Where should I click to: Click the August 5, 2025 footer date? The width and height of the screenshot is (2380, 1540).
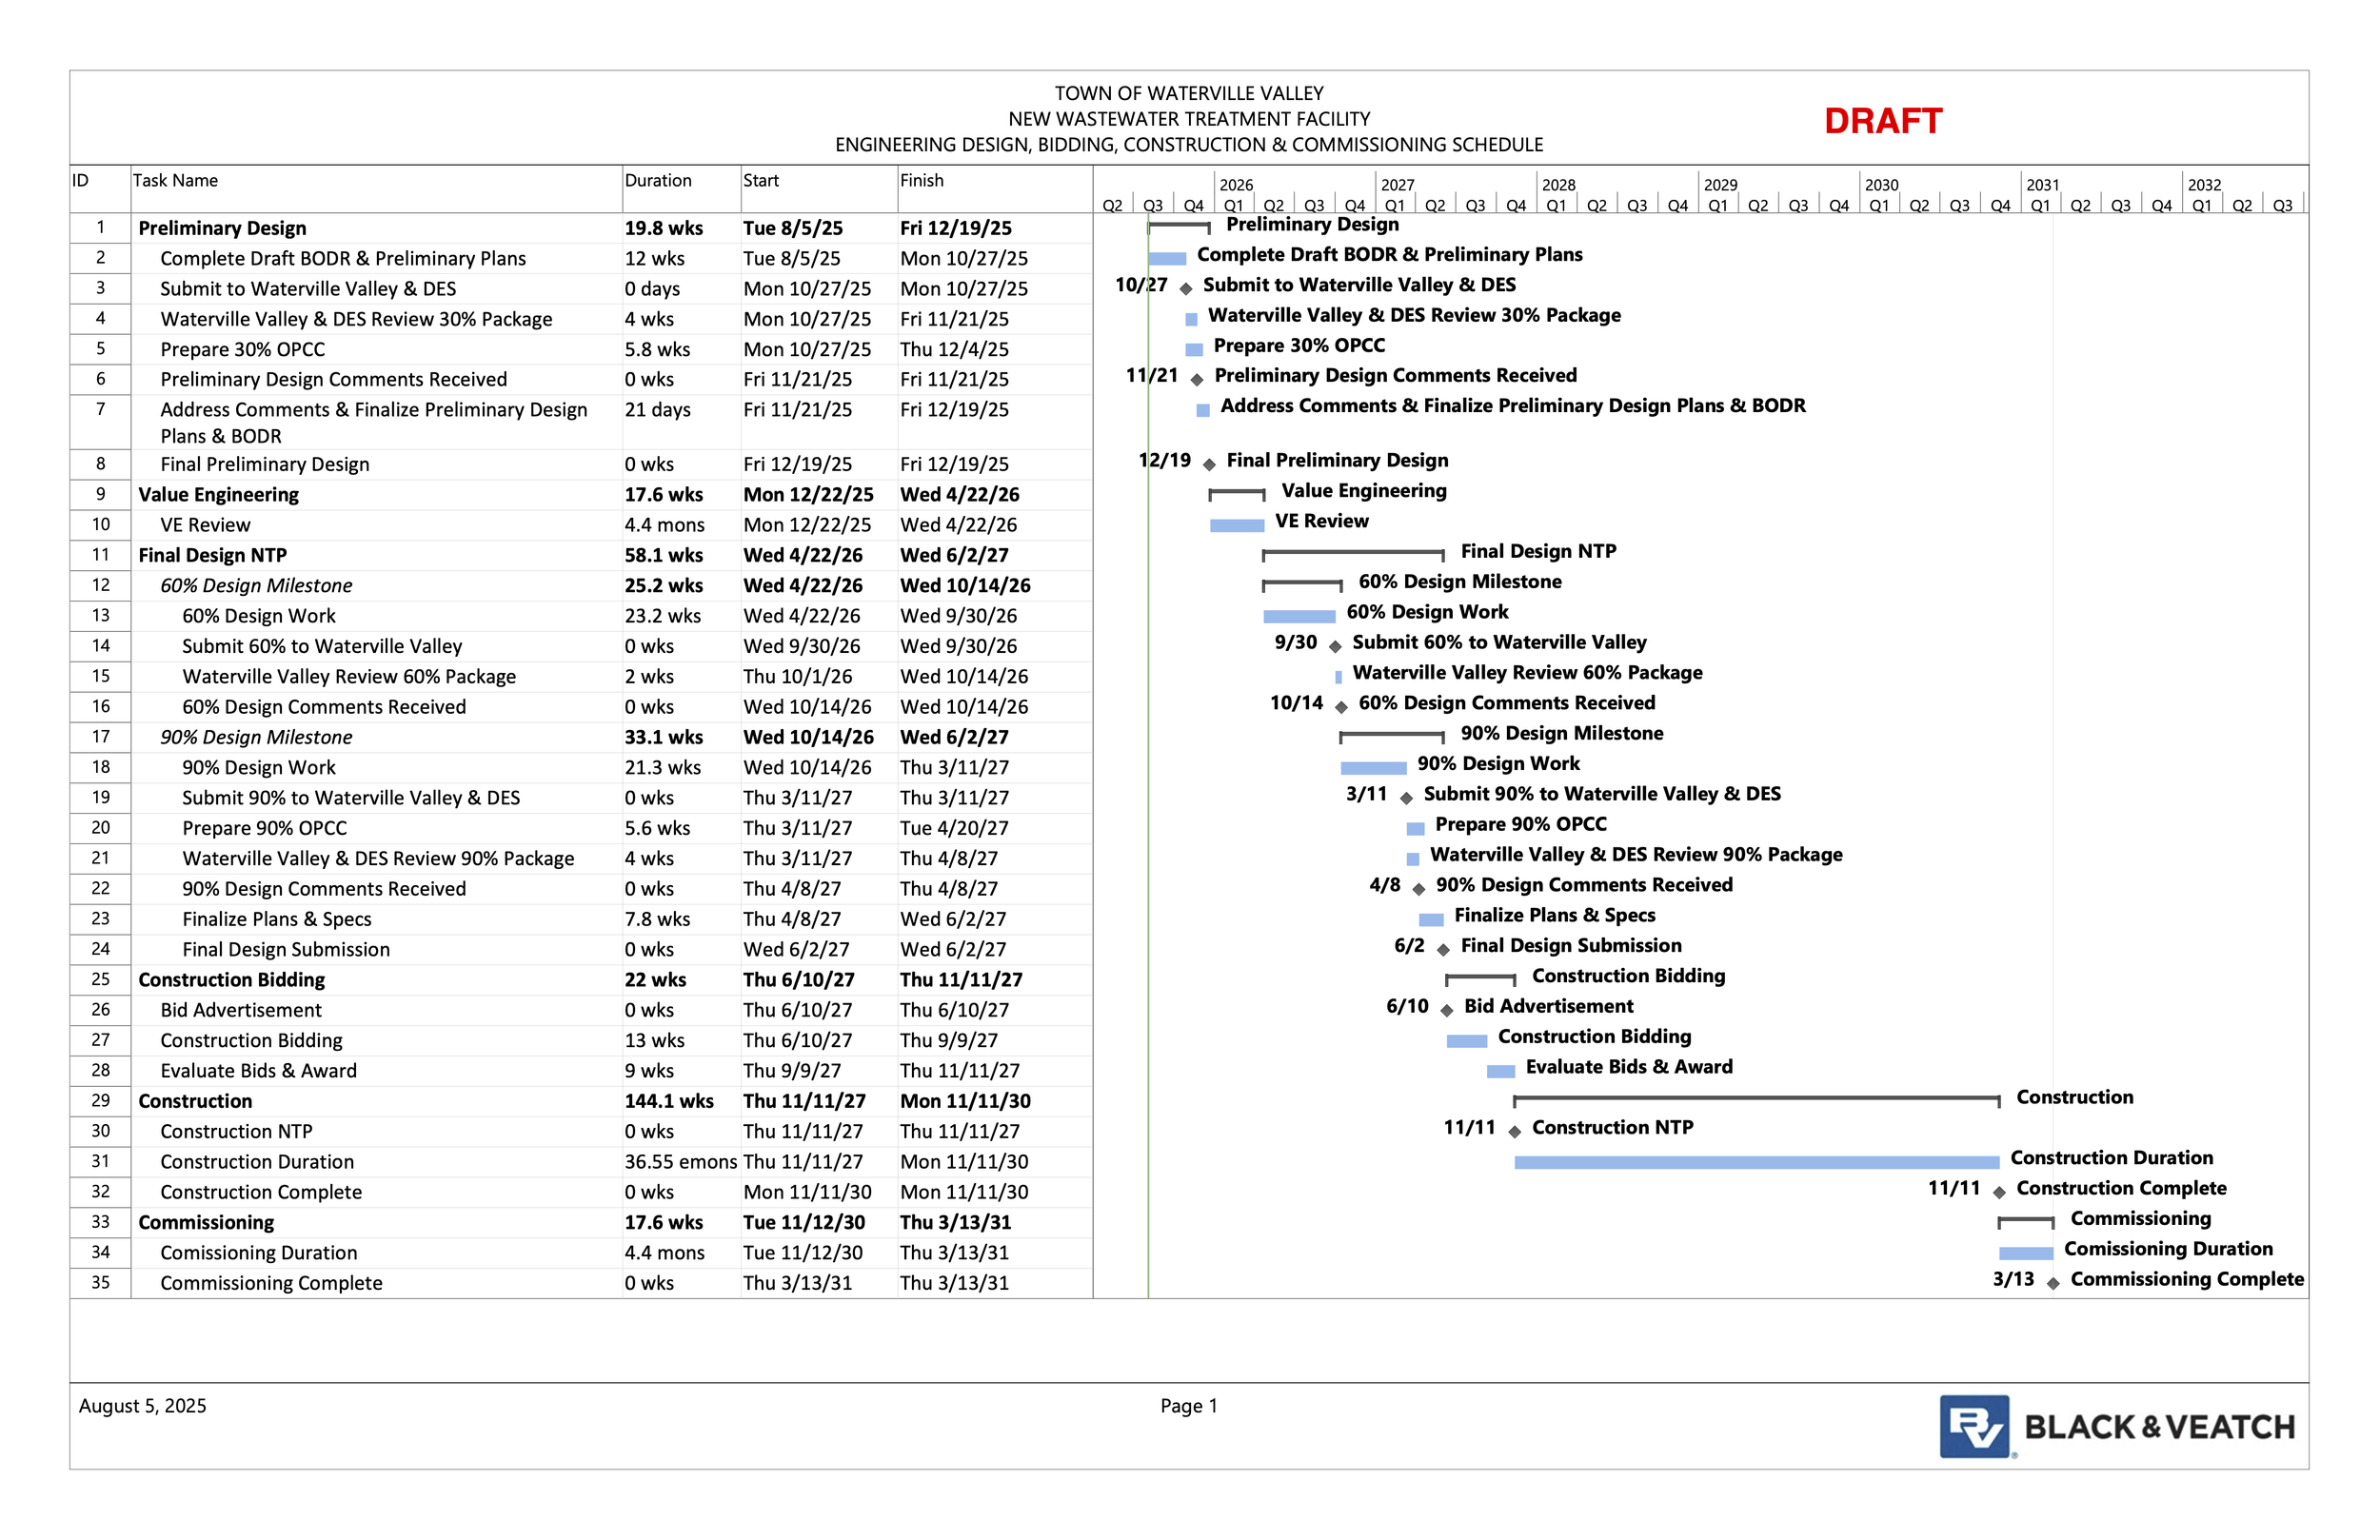[x=143, y=1406]
